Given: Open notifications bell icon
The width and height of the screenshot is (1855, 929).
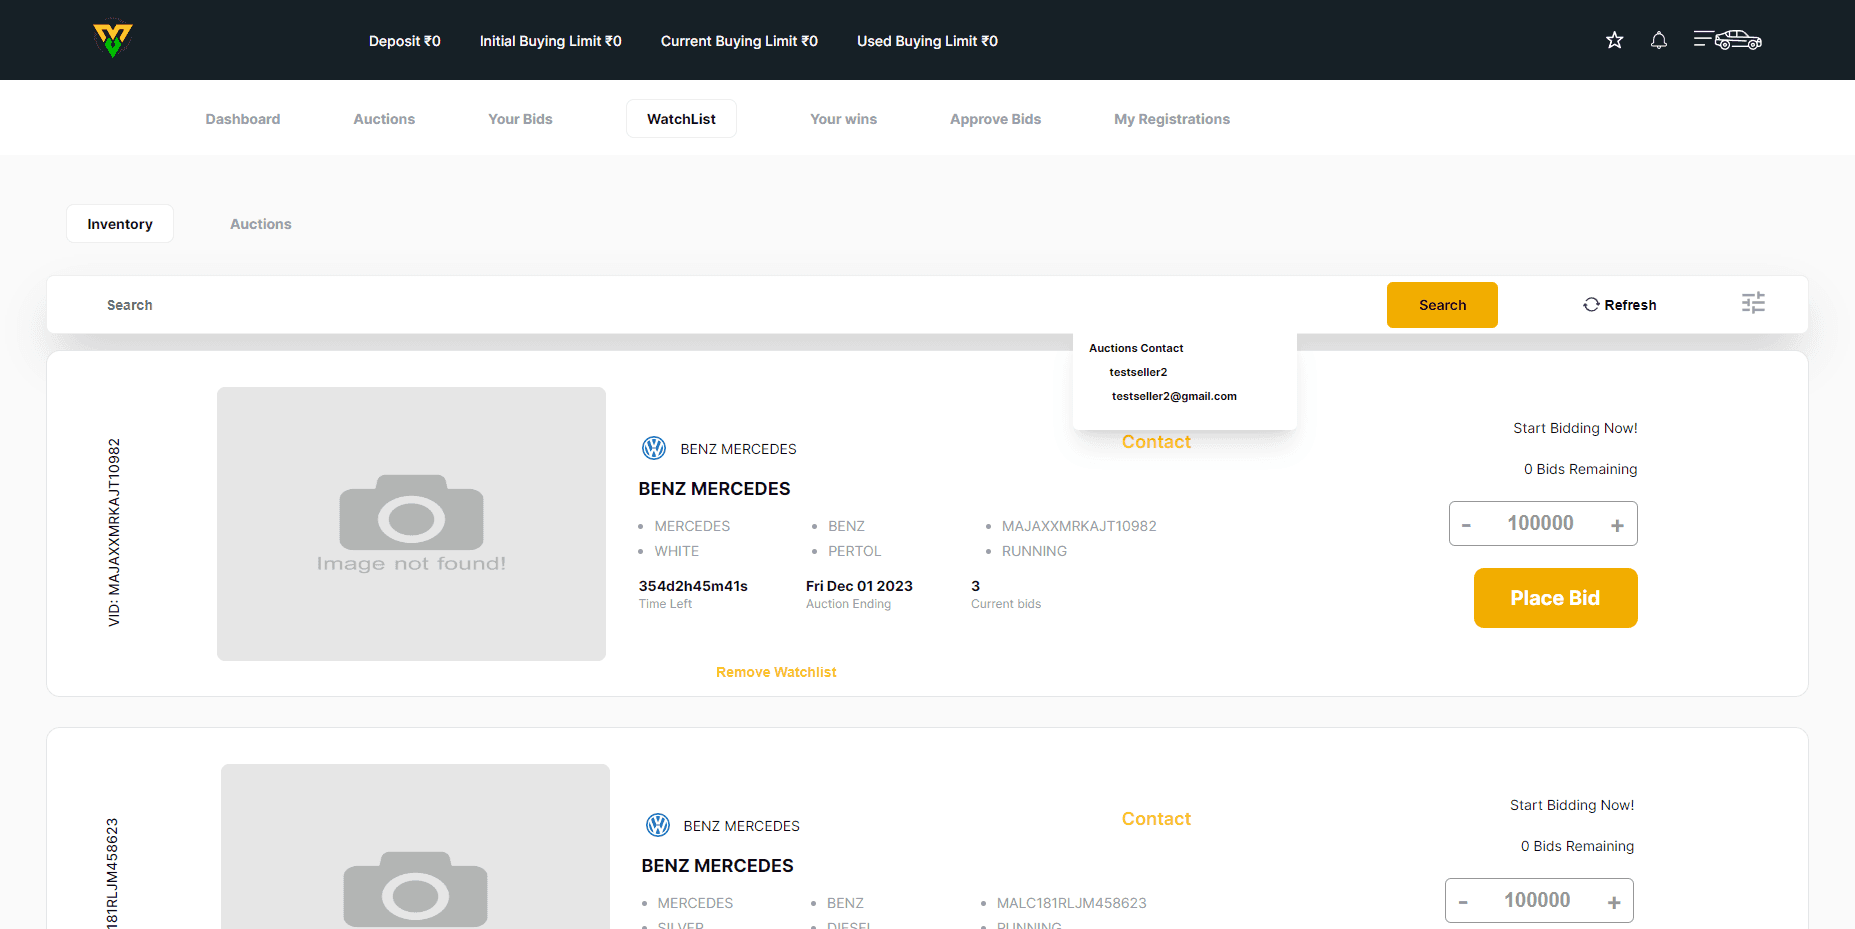Looking at the screenshot, I should pos(1658,40).
